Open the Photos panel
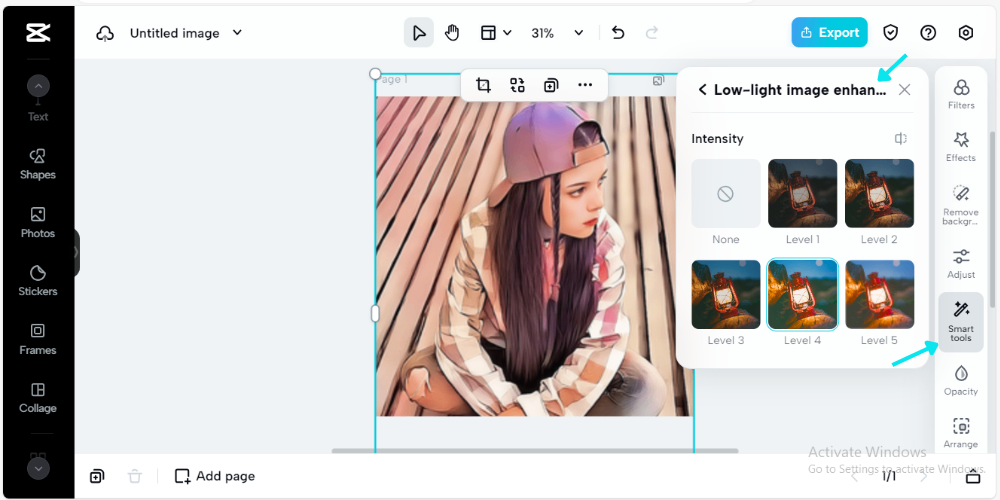The height and width of the screenshot is (500, 1000). pyautogui.click(x=38, y=223)
